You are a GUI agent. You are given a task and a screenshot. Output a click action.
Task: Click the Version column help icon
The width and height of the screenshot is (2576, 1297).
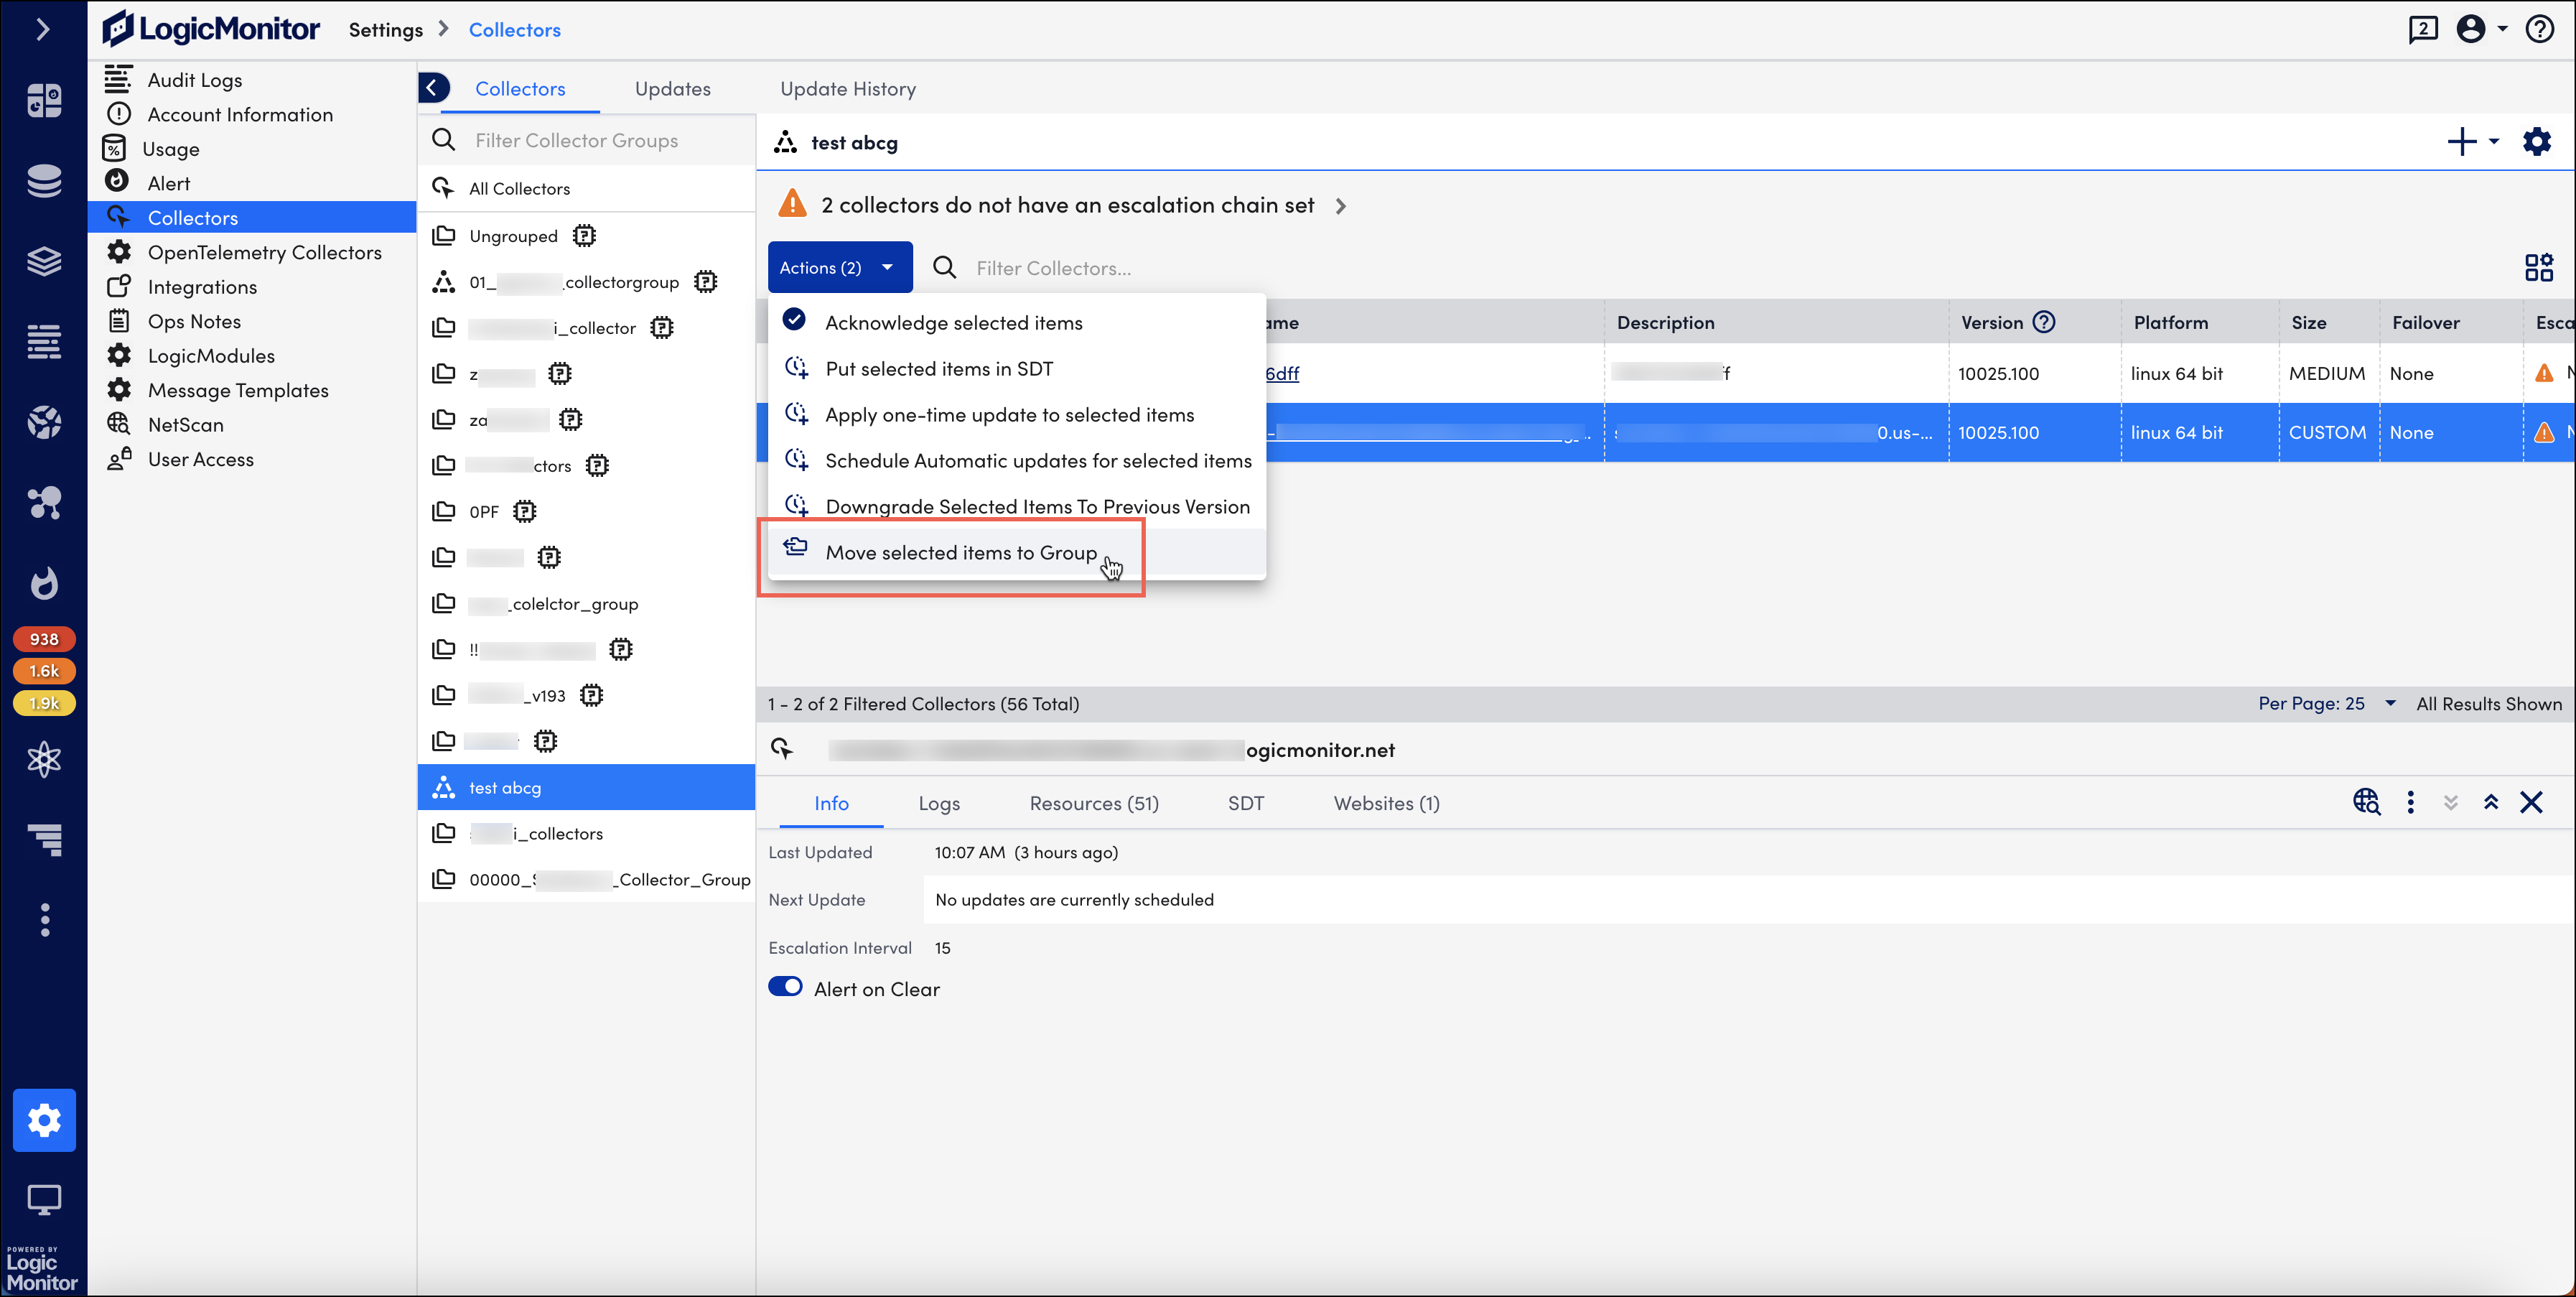point(2044,322)
